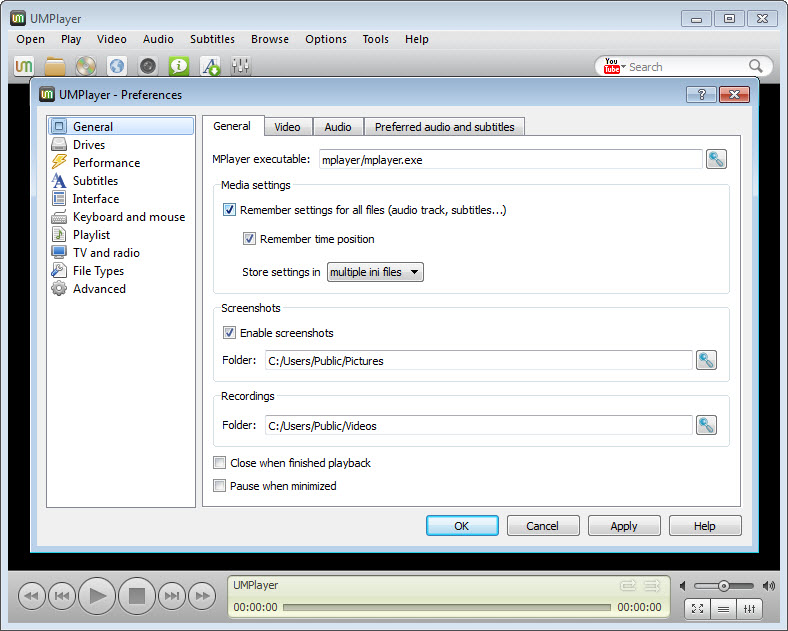Click the MPlayer executable path field
The height and width of the screenshot is (631, 788).
(511, 159)
